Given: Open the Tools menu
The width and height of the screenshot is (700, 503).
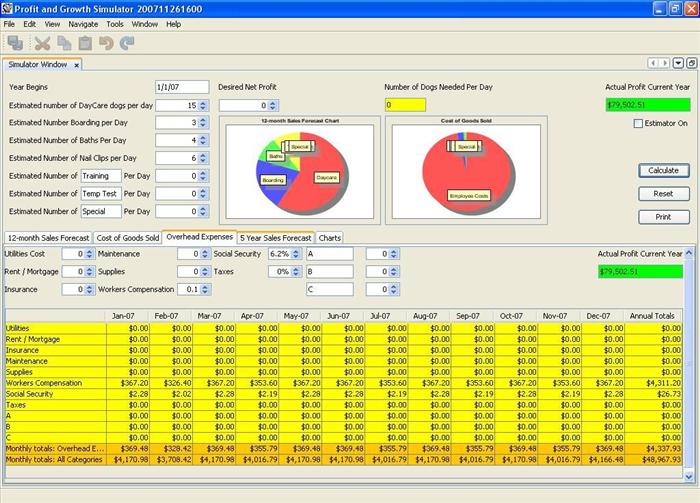Looking at the screenshot, I should point(115,24).
